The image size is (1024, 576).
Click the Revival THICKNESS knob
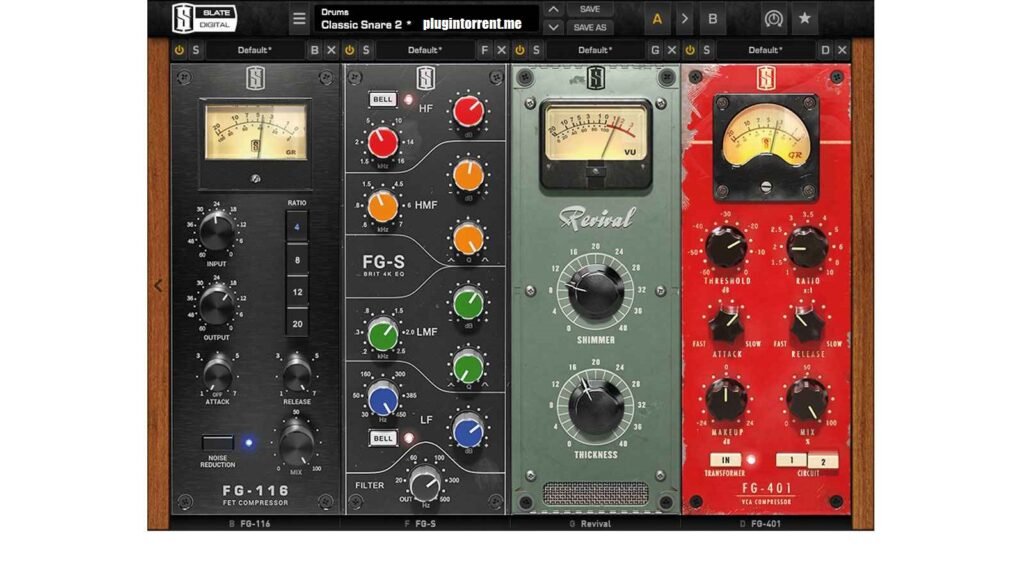(x=595, y=407)
